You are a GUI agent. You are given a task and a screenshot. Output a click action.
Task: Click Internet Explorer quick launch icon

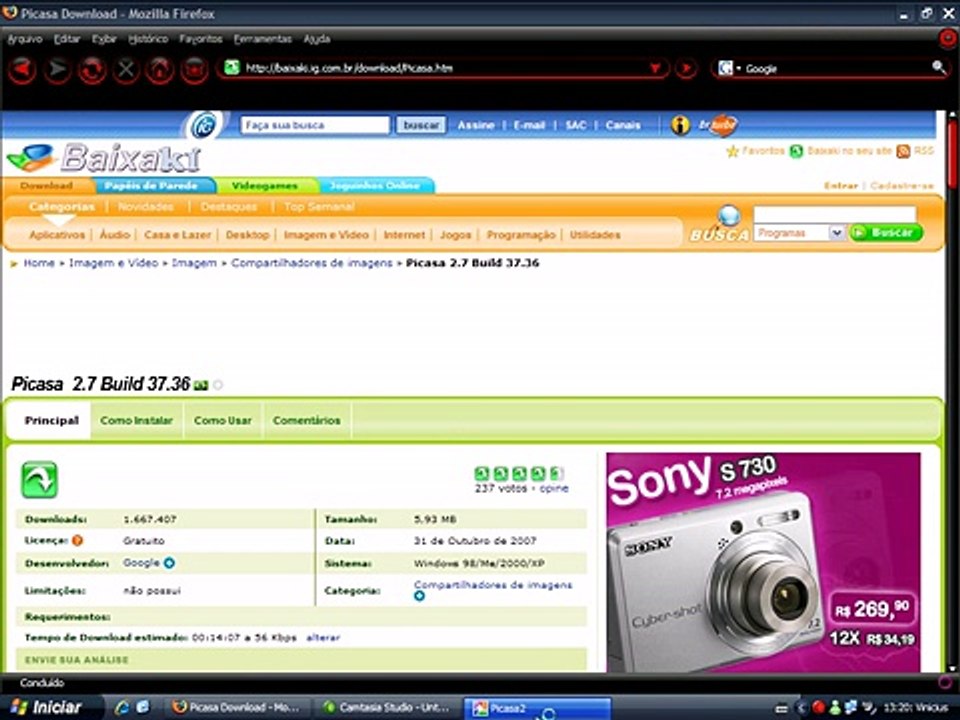(x=122, y=707)
